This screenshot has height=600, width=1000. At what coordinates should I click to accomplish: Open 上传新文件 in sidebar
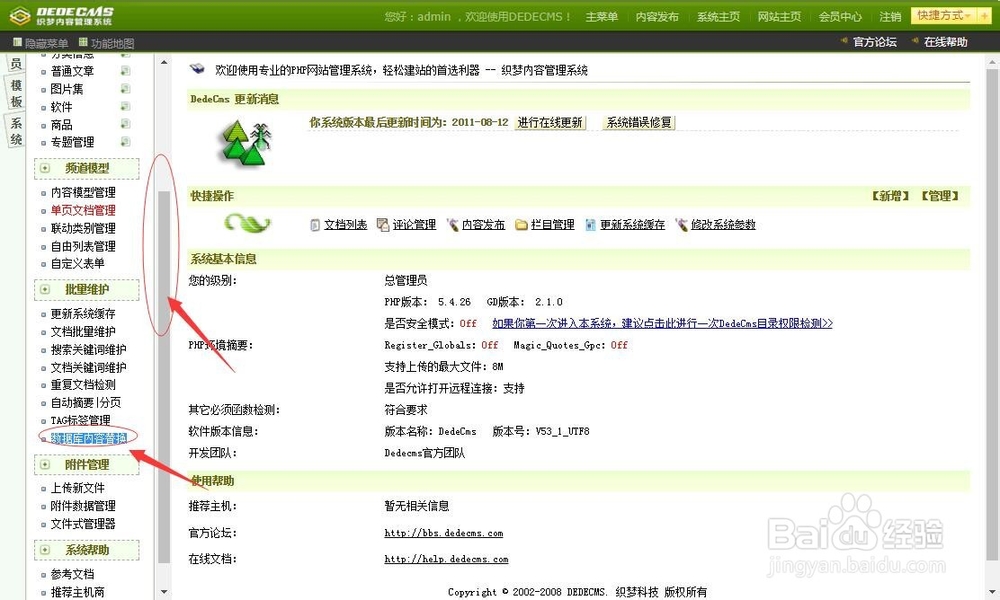77,488
